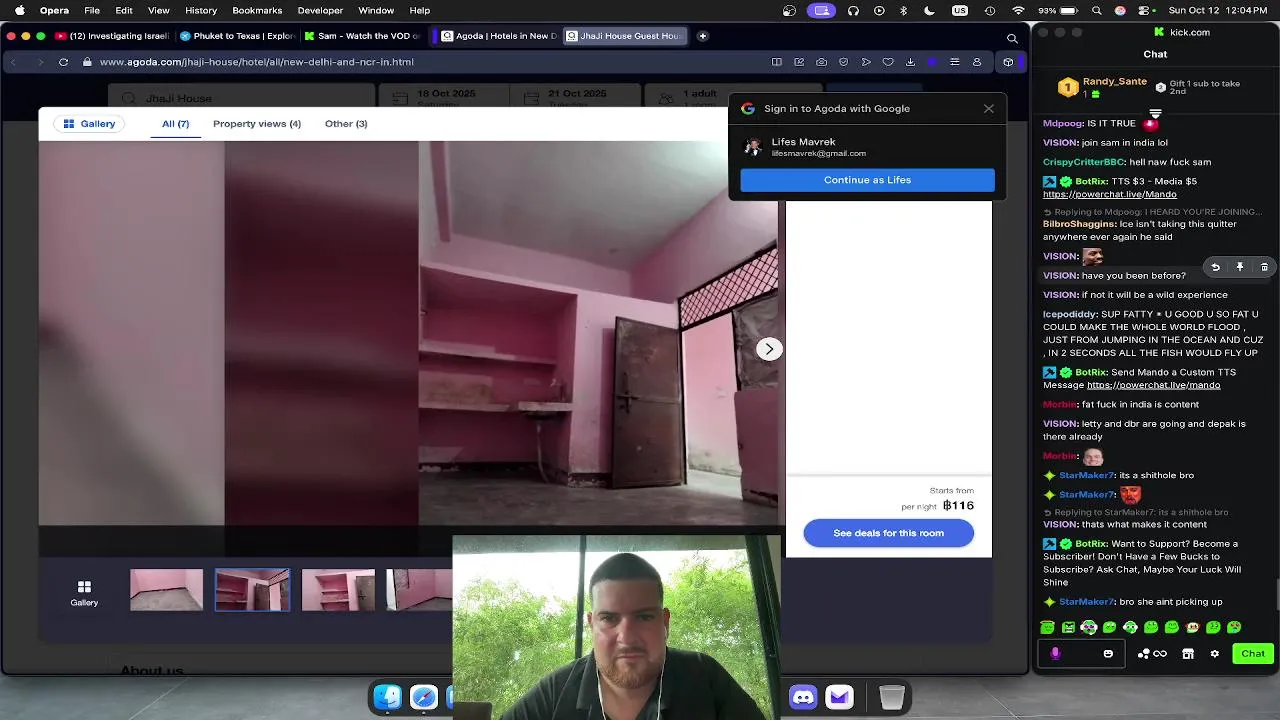Open Trash in the Dock
The height and width of the screenshot is (720, 1280).
coord(892,697)
